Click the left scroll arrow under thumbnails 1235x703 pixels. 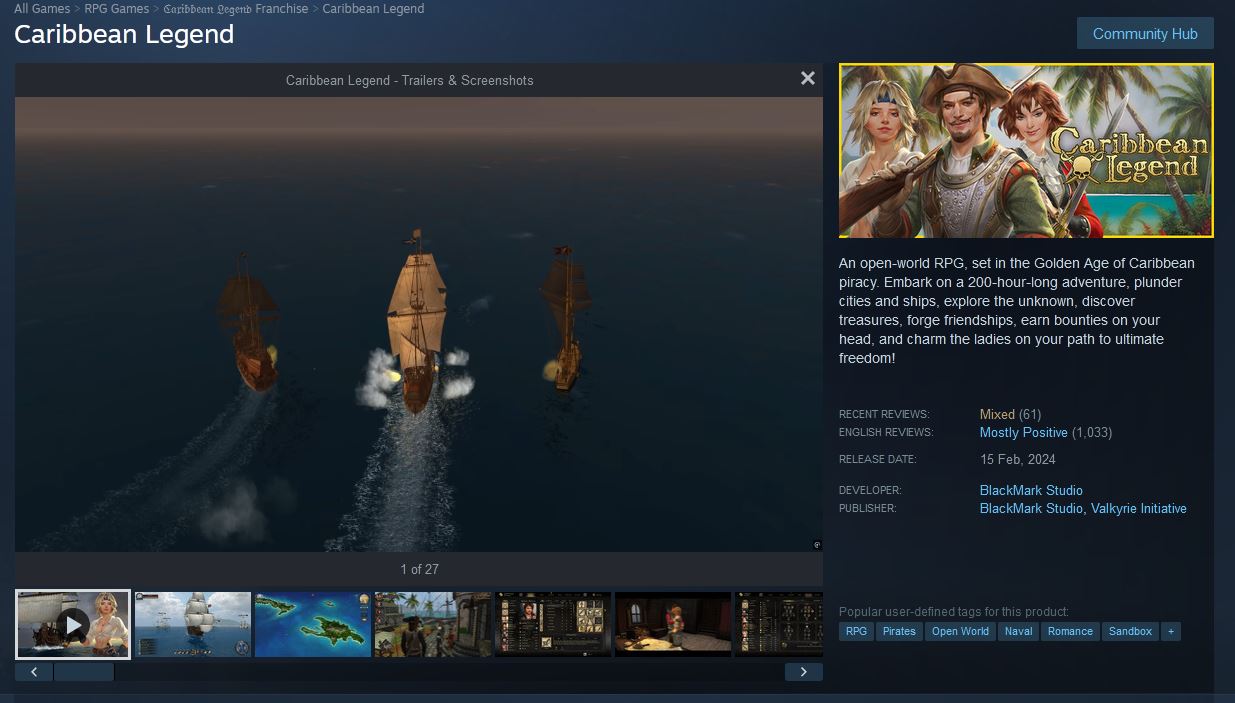pyautogui.click(x=34, y=672)
